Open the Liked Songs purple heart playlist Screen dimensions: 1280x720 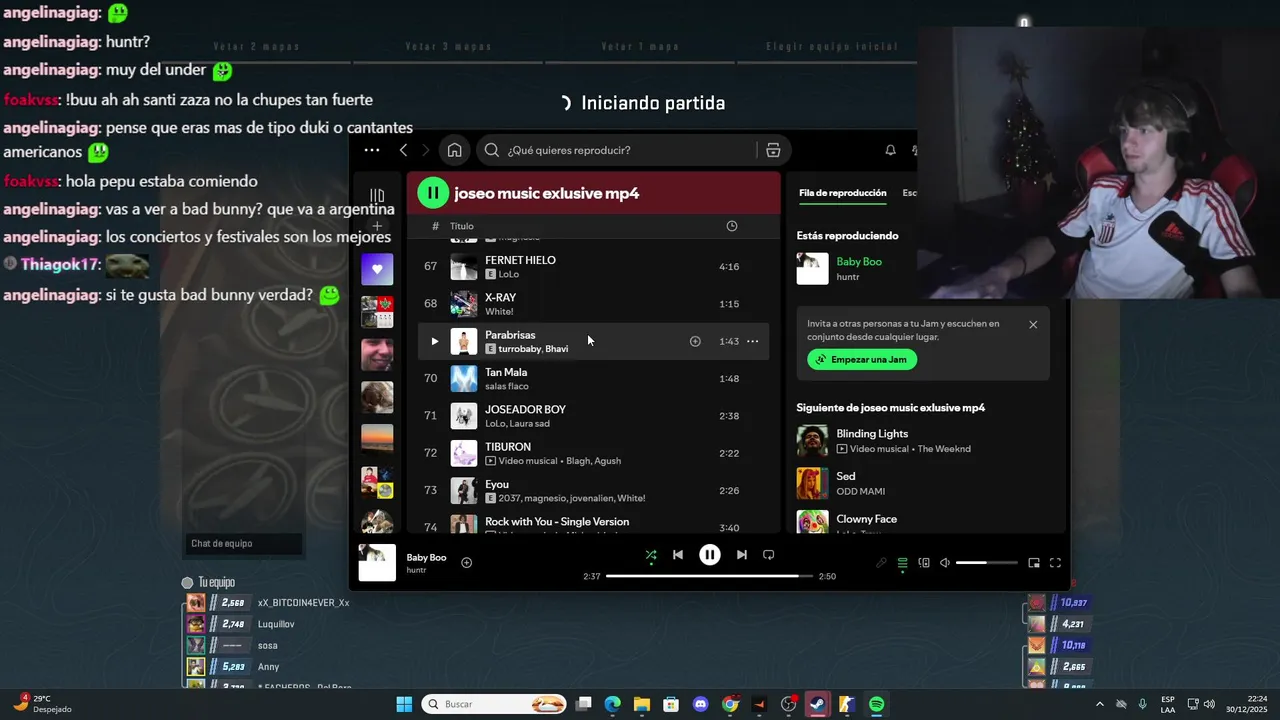(377, 269)
